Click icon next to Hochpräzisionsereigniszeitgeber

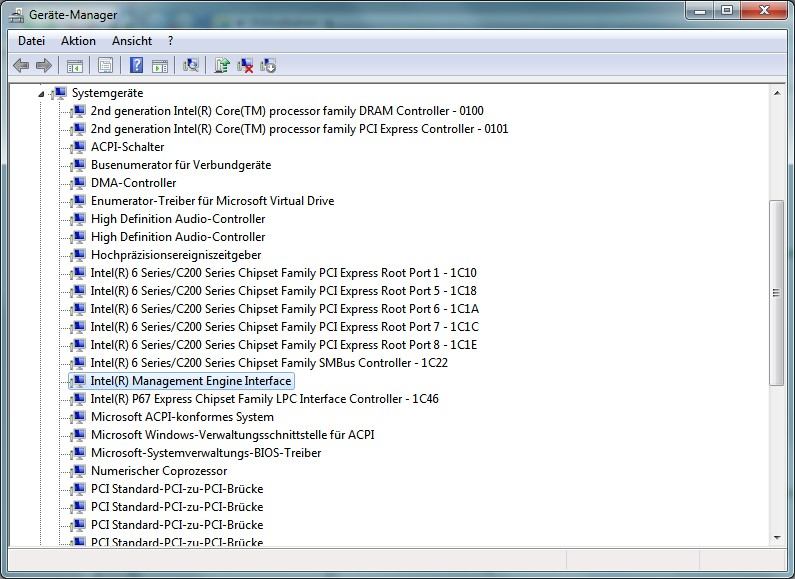coord(79,255)
